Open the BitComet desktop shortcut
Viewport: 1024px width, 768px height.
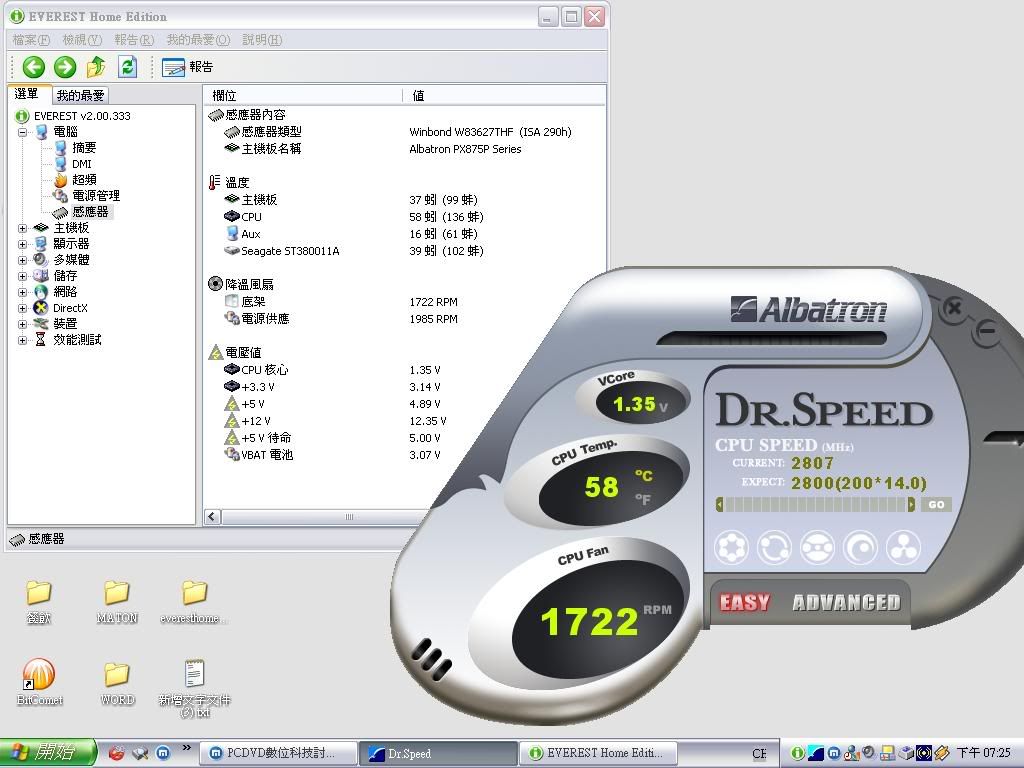[39, 682]
